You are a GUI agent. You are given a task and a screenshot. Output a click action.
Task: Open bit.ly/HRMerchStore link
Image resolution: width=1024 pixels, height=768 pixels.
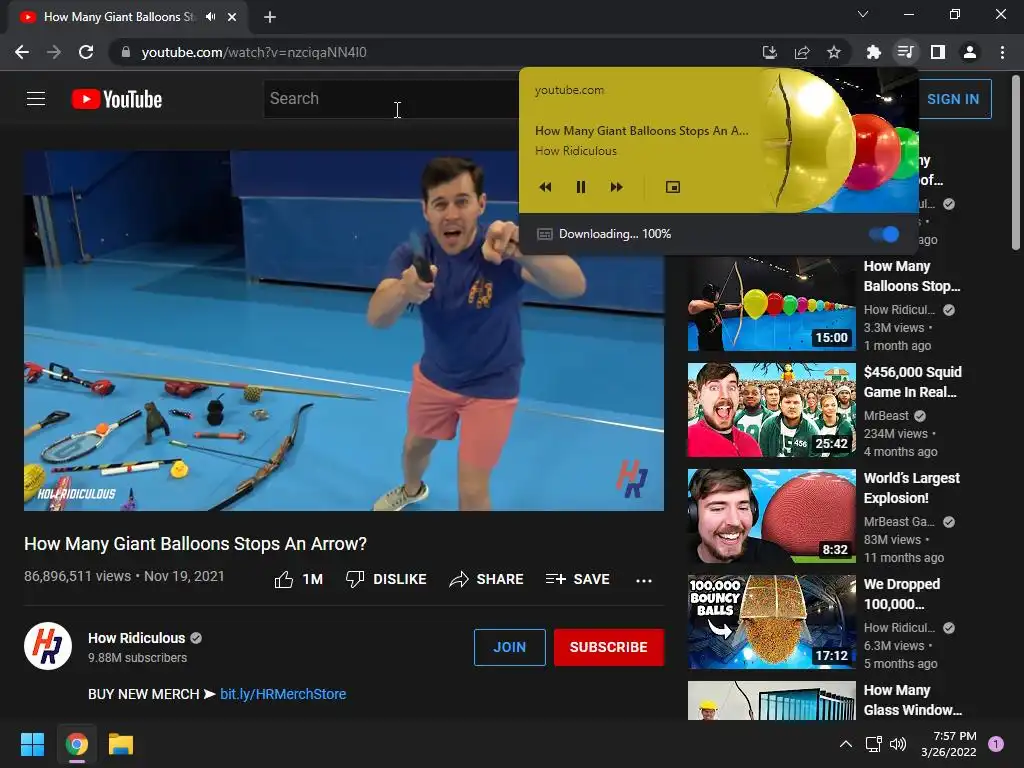click(x=283, y=694)
